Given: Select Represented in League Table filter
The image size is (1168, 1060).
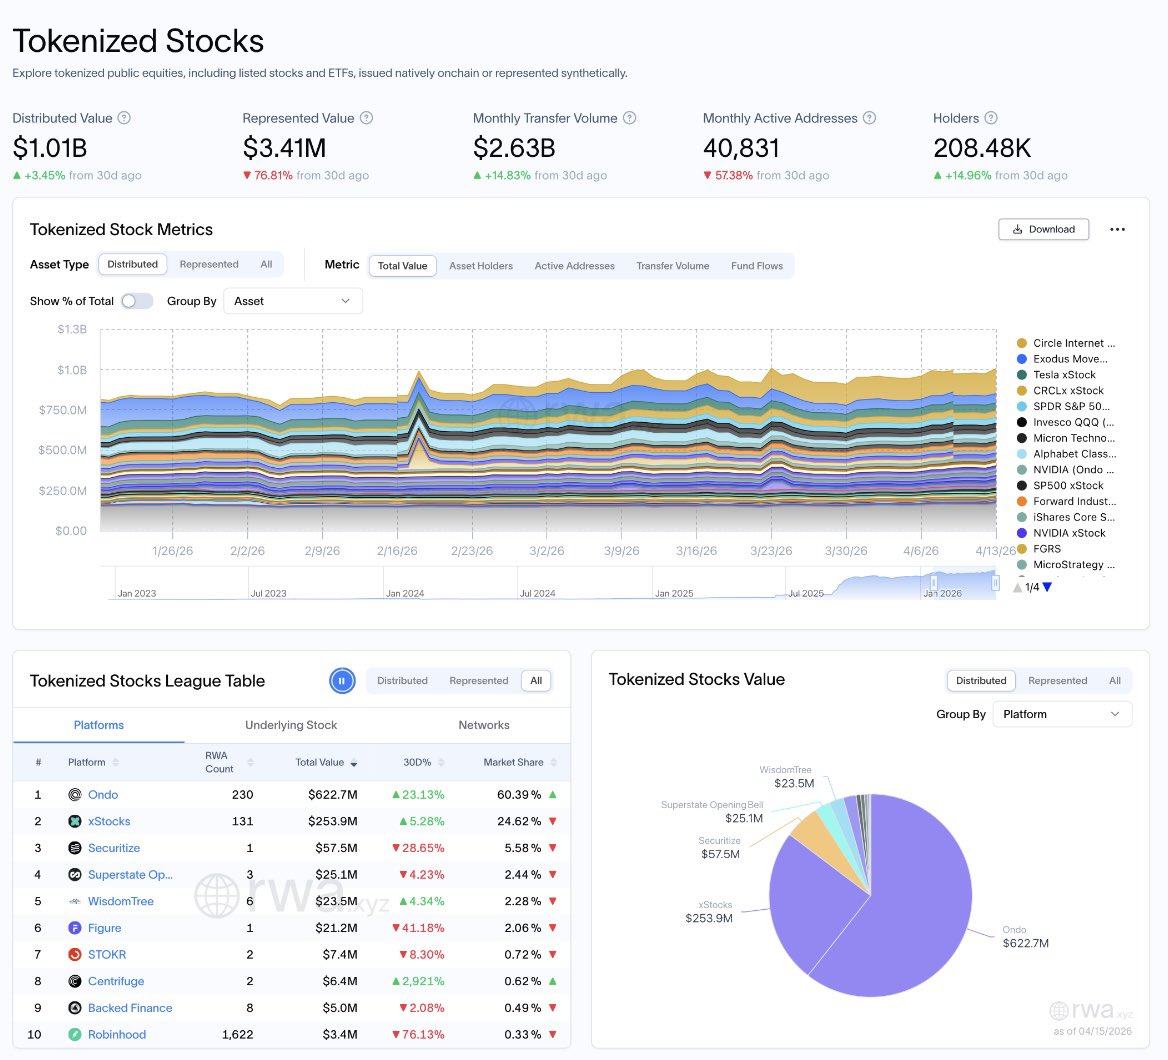Looking at the screenshot, I should (479, 680).
